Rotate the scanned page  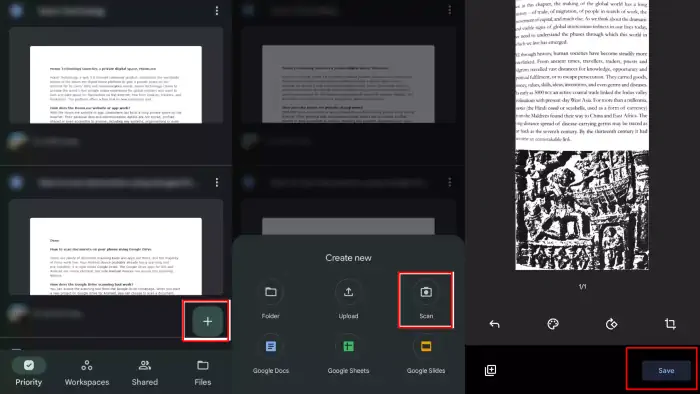612,324
